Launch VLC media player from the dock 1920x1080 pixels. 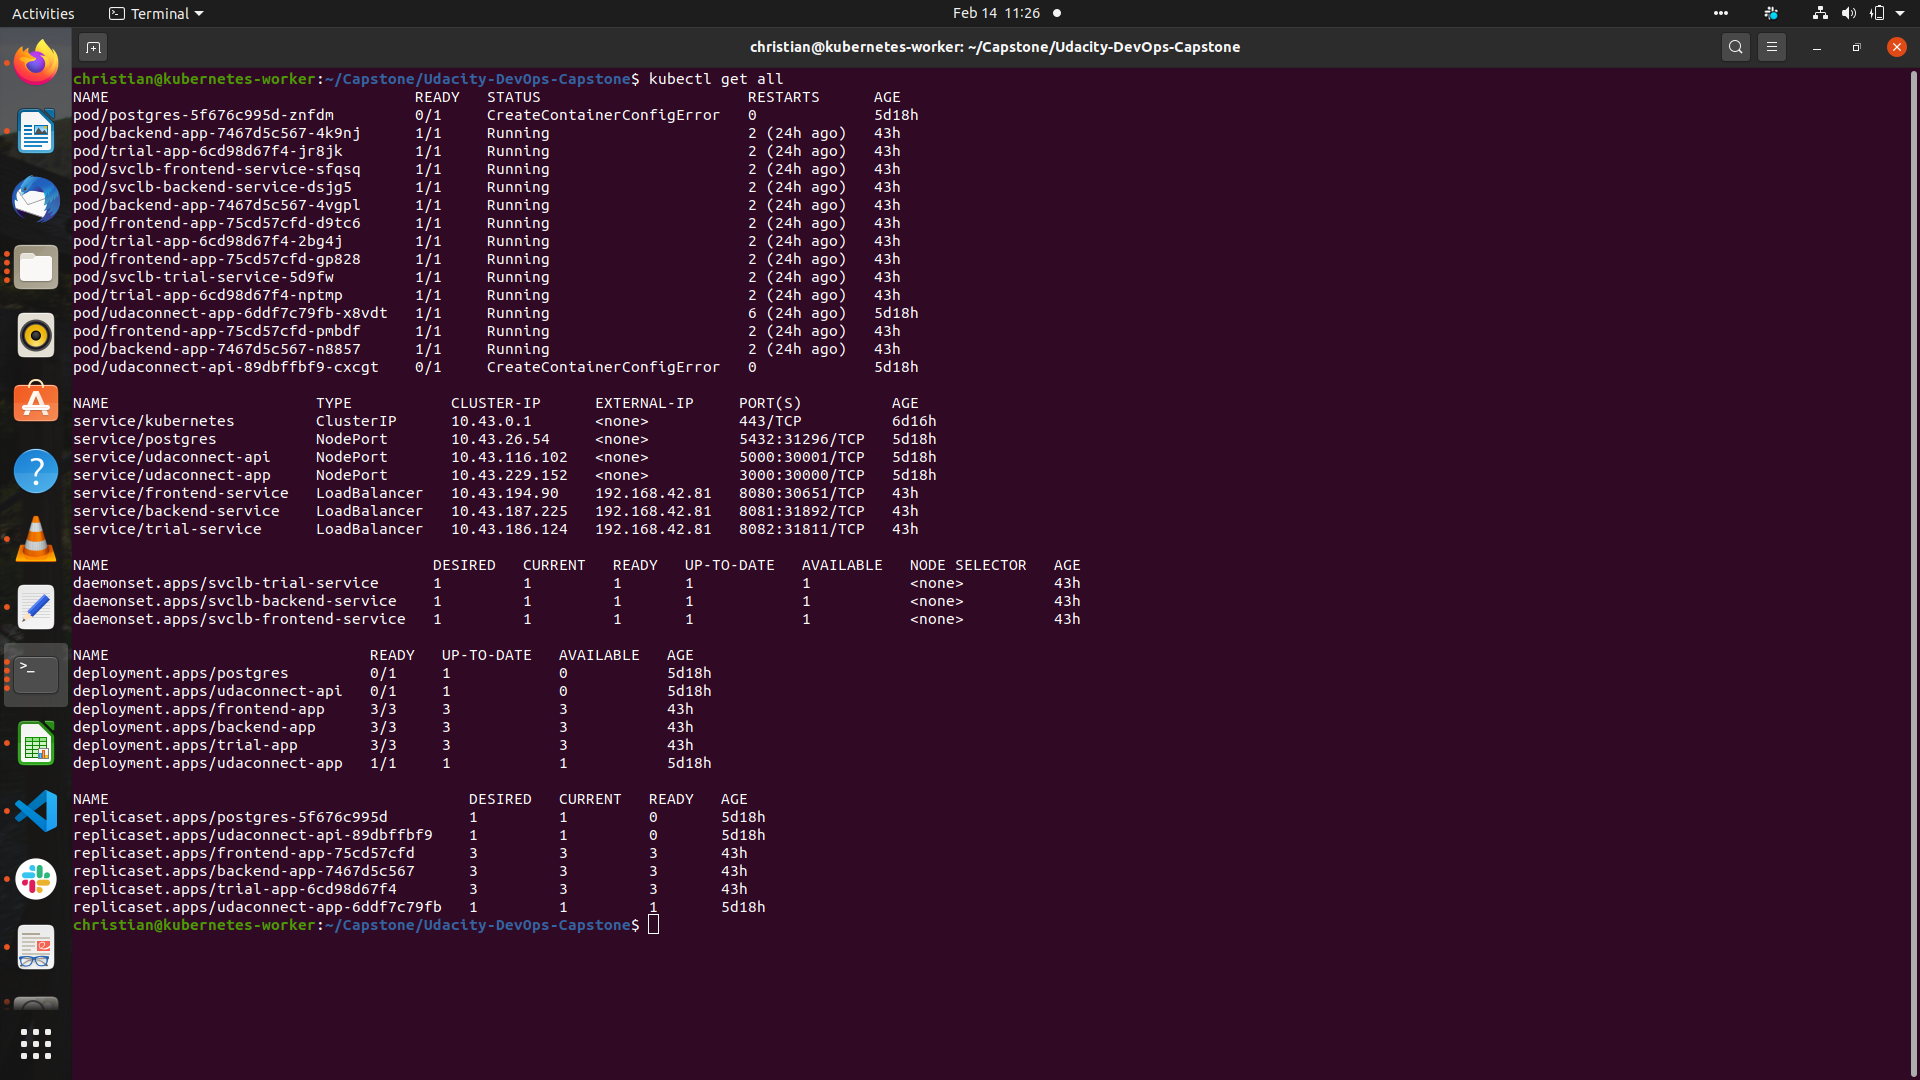pos(36,539)
